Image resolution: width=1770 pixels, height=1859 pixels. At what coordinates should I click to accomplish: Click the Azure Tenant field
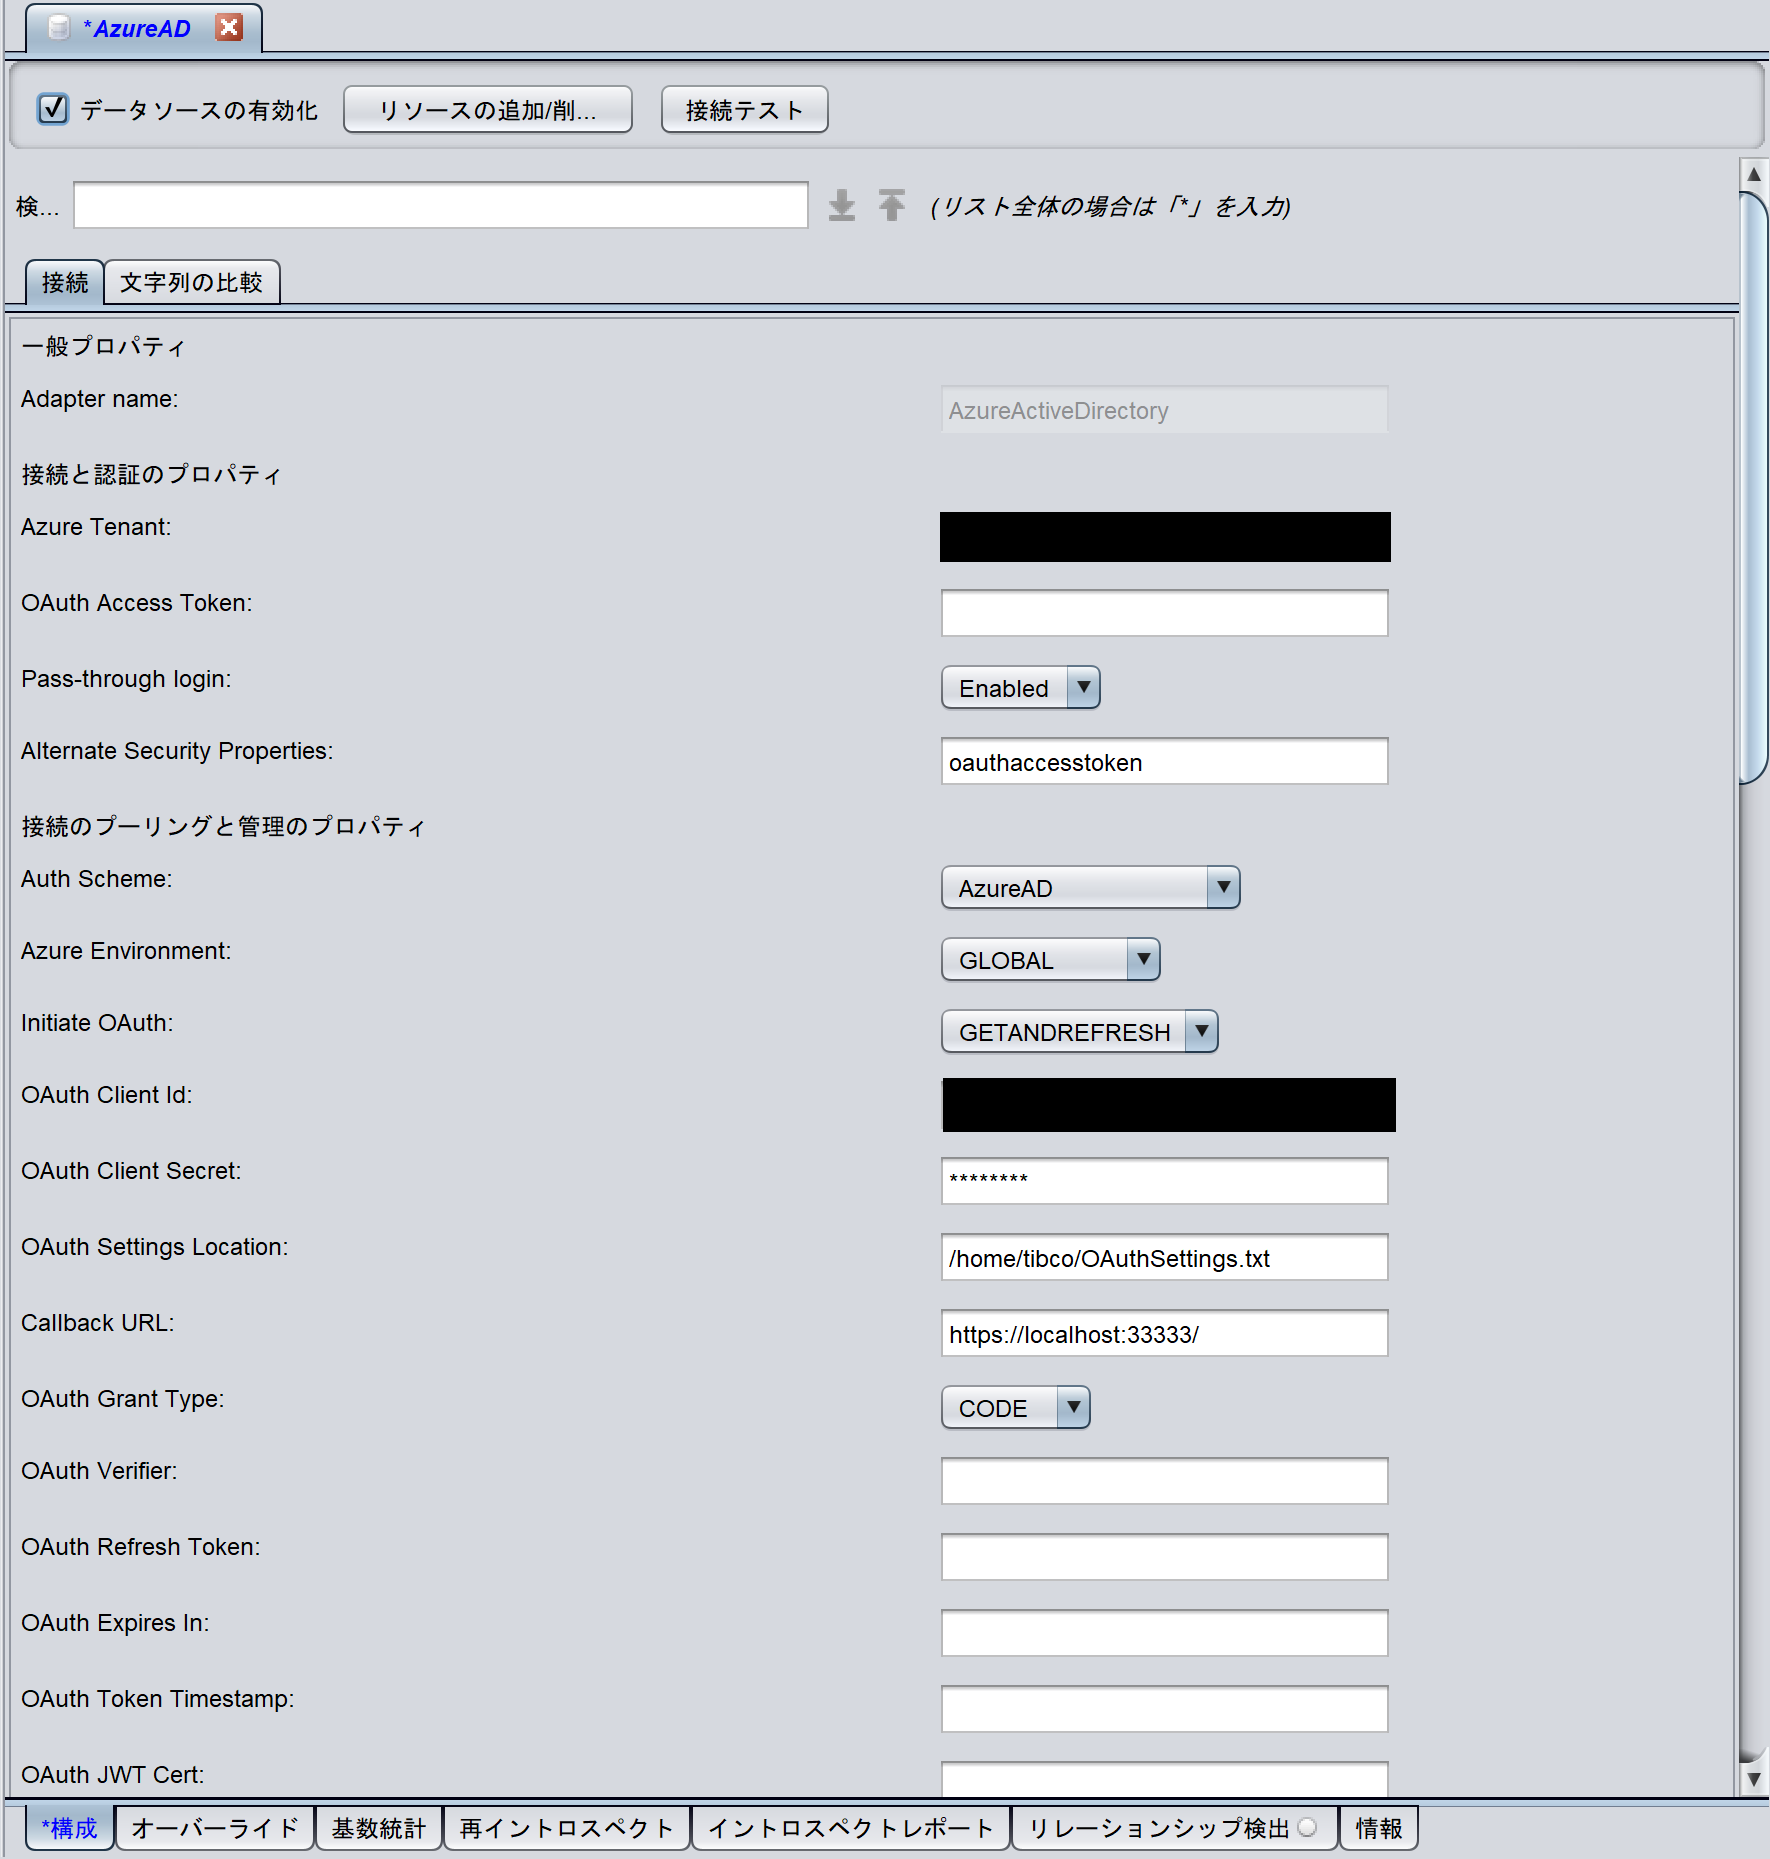(x=1165, y=537)
